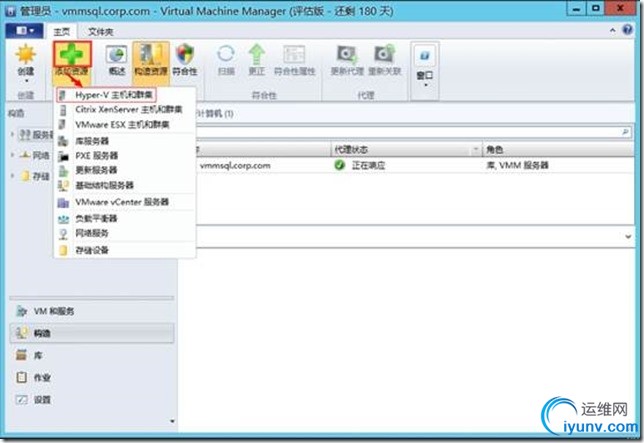644x443 pixels.
Task: Select the 构造资源 ribbon button
Action: [151, 60]
